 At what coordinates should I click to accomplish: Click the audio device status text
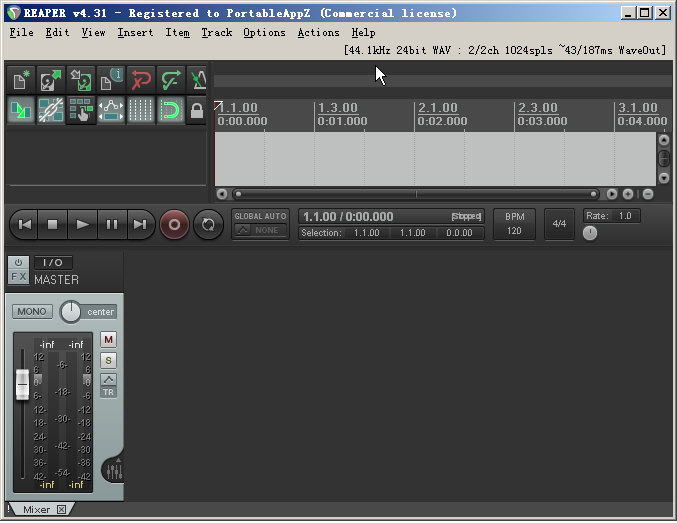point(505,51)
